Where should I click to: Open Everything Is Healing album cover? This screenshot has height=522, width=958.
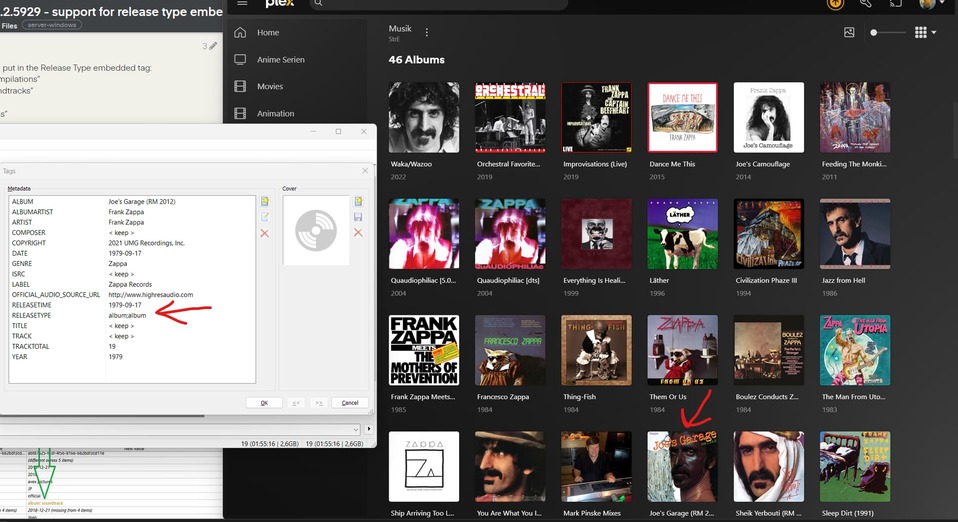pos(596,233)
